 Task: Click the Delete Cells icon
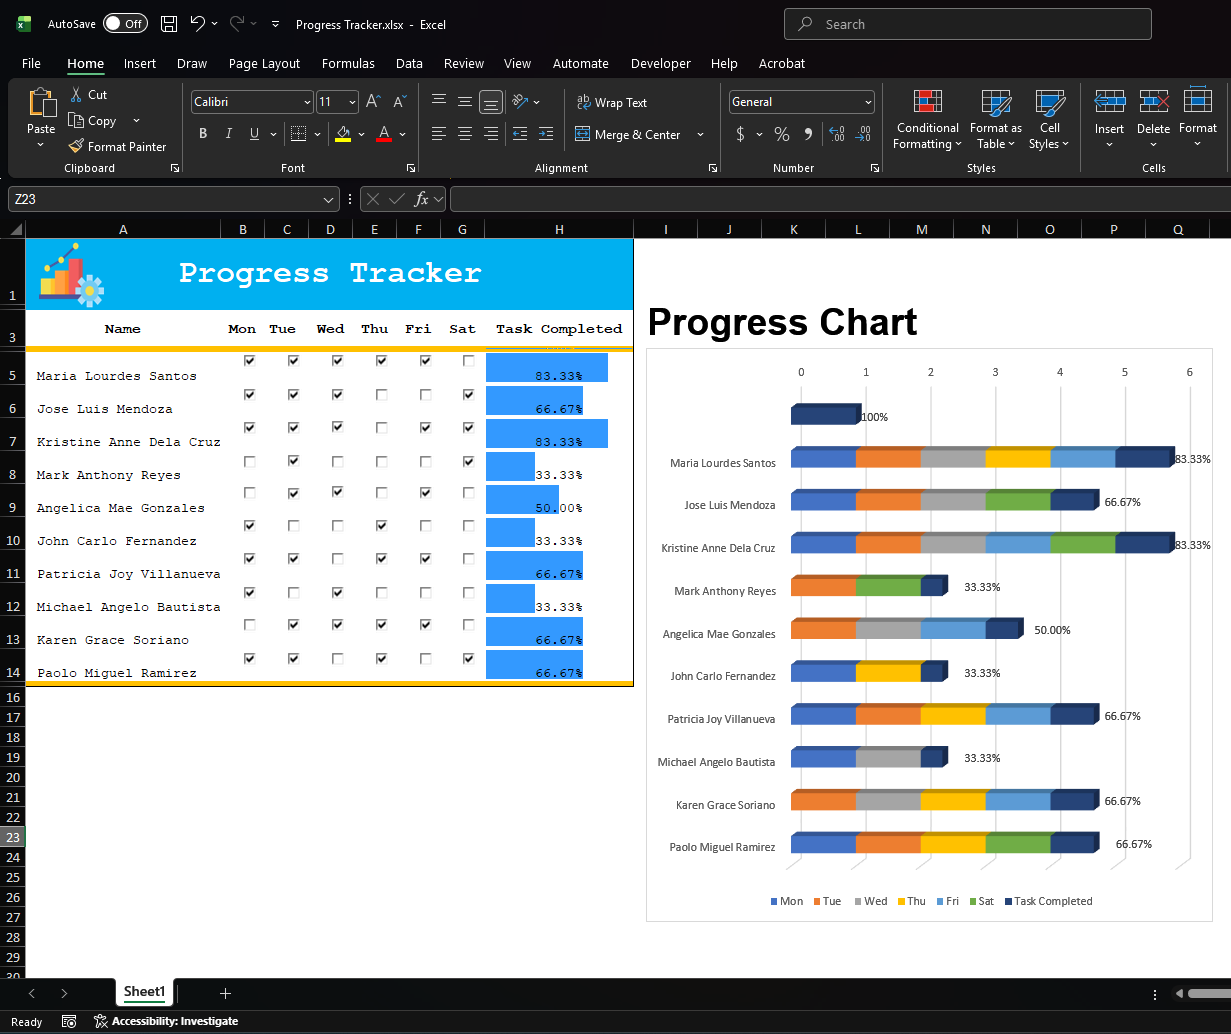click(x=1153, y=120)
